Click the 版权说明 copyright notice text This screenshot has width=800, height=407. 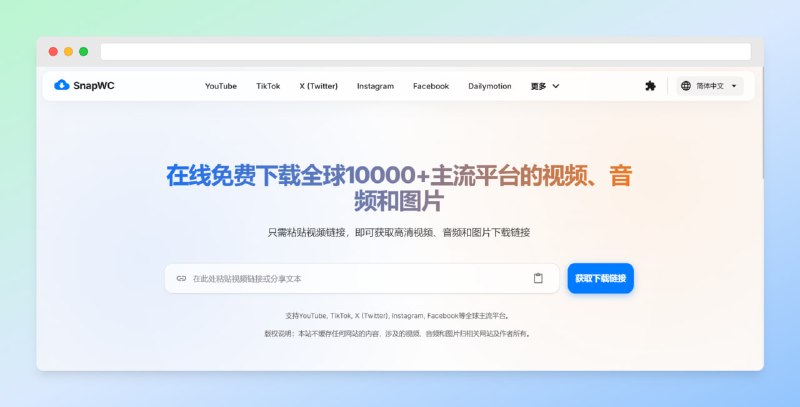[398, 334]
